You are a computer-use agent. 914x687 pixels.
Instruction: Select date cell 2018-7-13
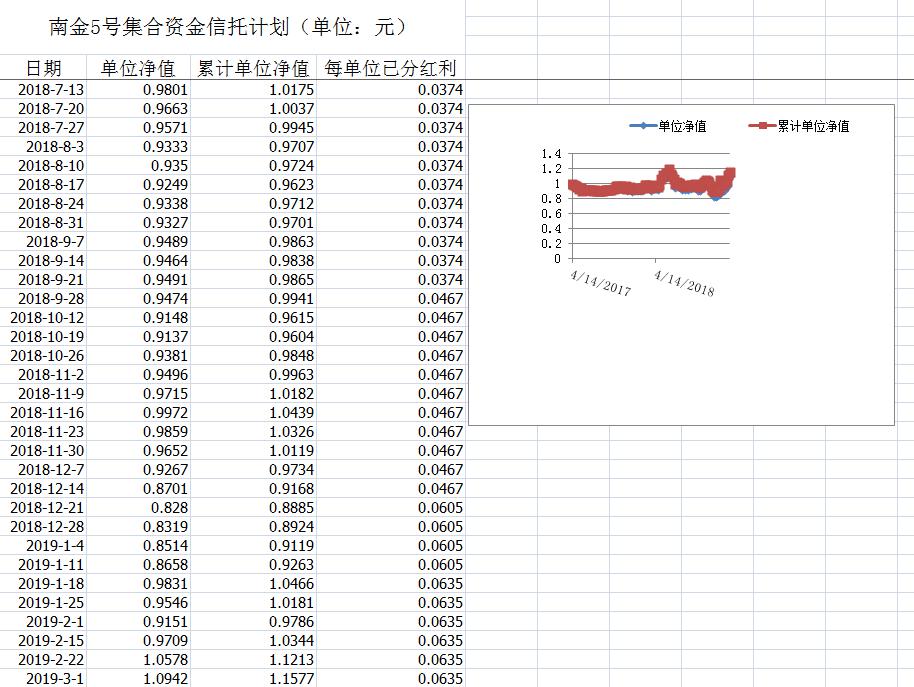pyautogui.click(x=43, y=90)
